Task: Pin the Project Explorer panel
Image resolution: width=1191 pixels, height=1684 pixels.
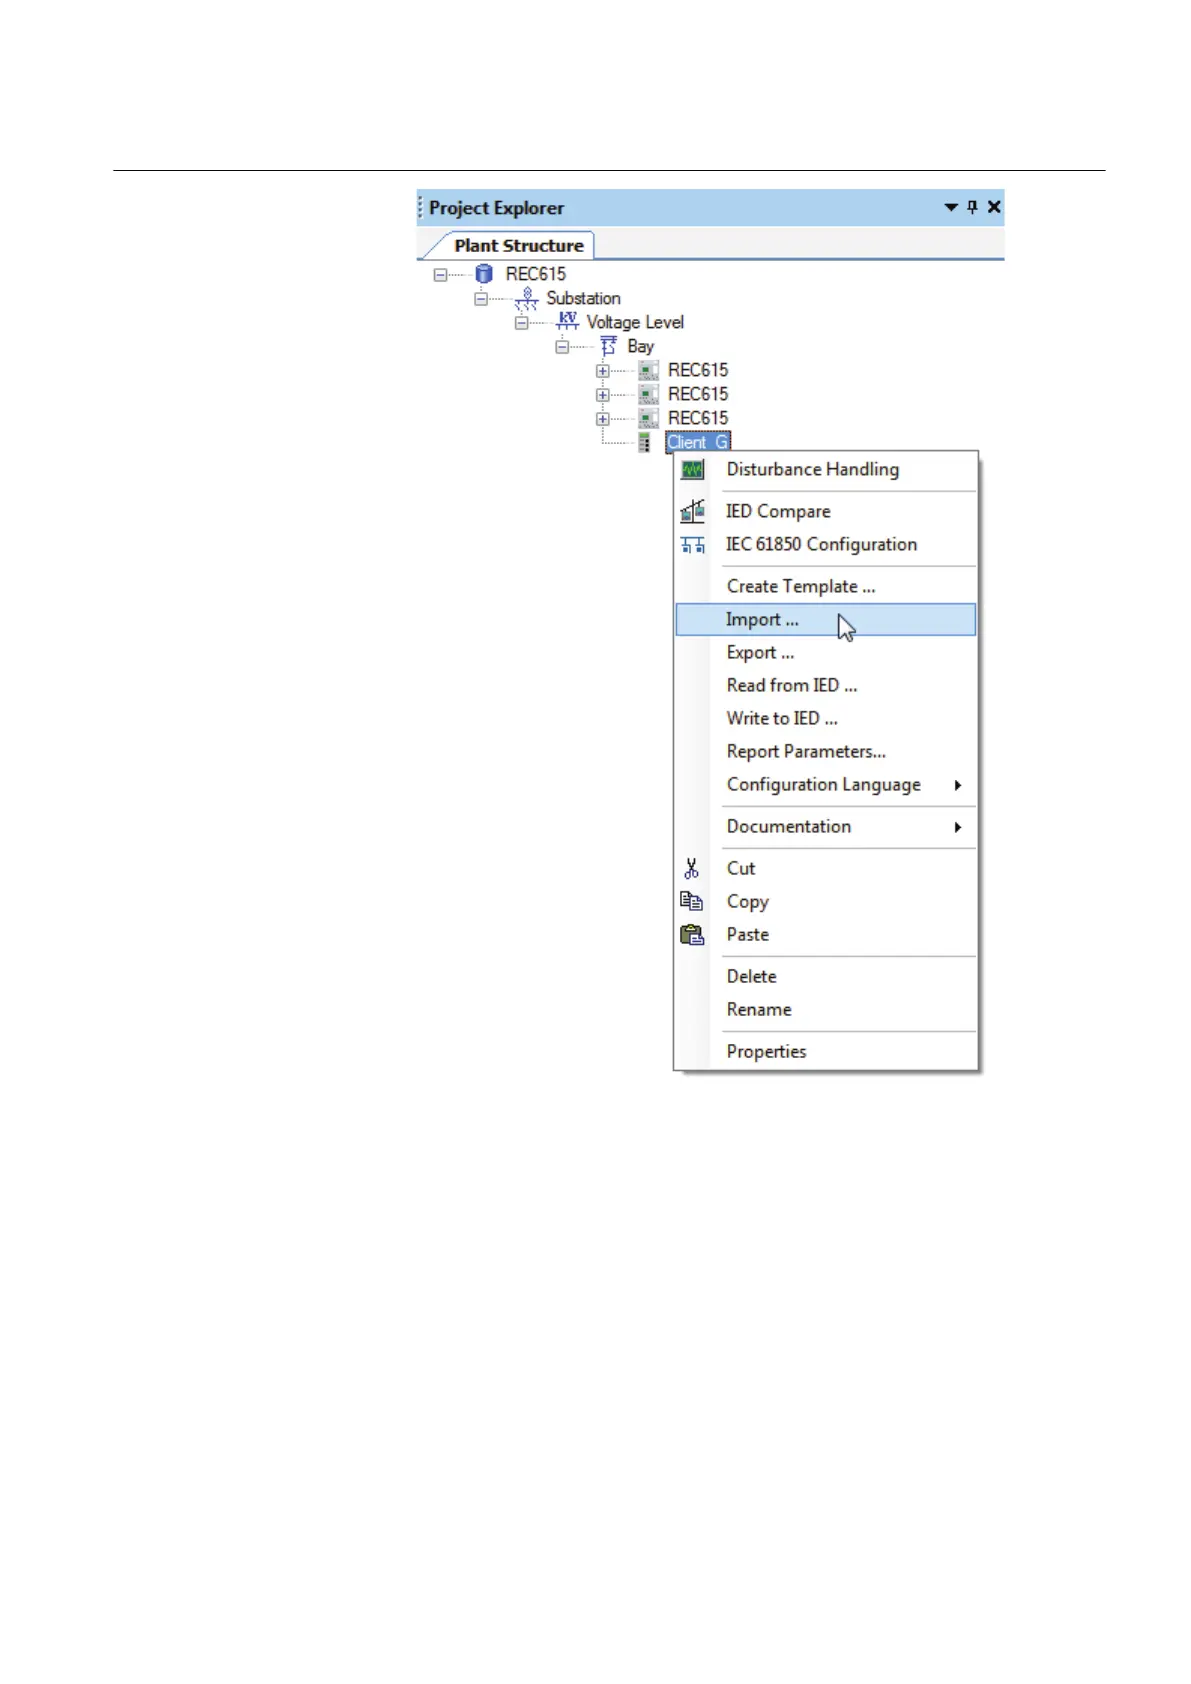Action: tap(972, 207)
